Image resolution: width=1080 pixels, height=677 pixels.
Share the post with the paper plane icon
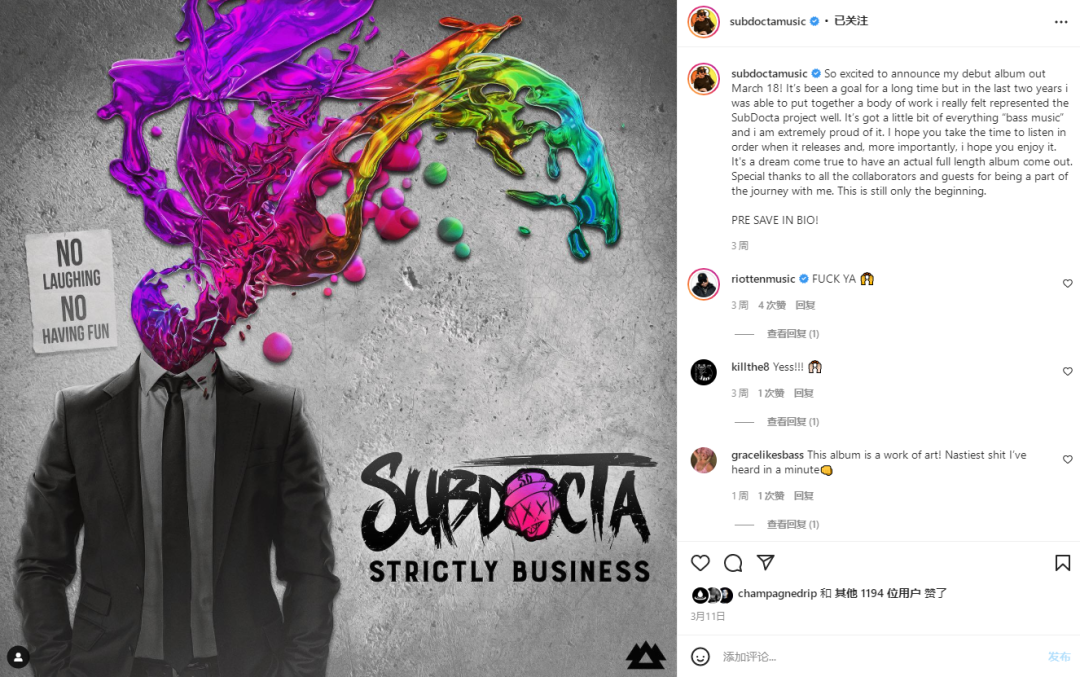[x=766, y=562]
